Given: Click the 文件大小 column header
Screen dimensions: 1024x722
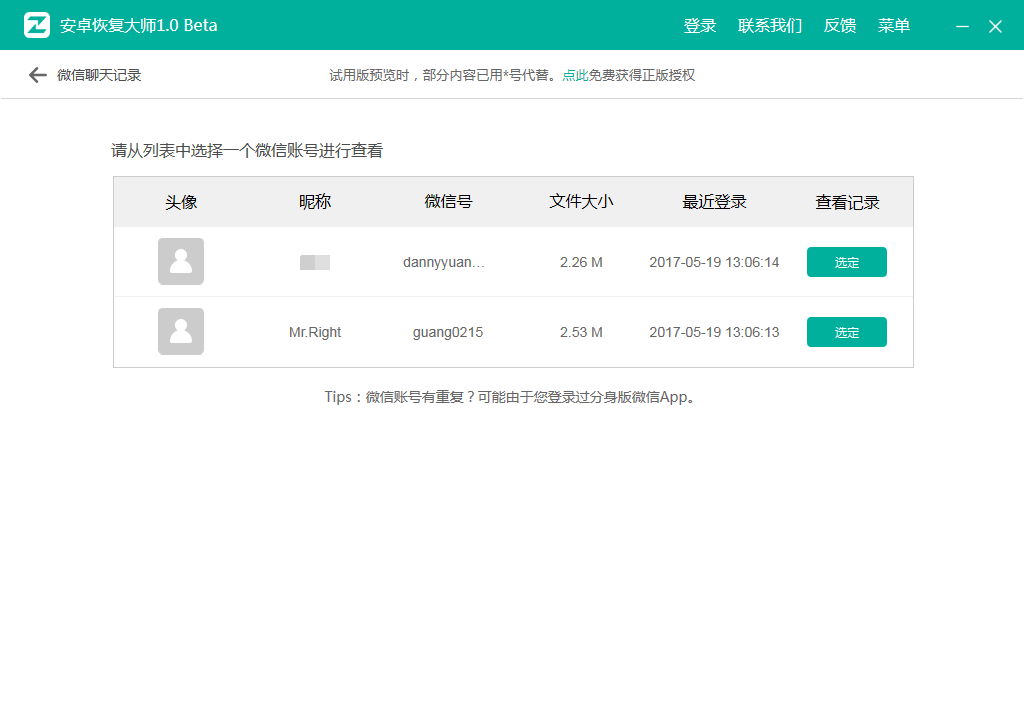Looking at the screenshot, I should (x=581, y=201).
